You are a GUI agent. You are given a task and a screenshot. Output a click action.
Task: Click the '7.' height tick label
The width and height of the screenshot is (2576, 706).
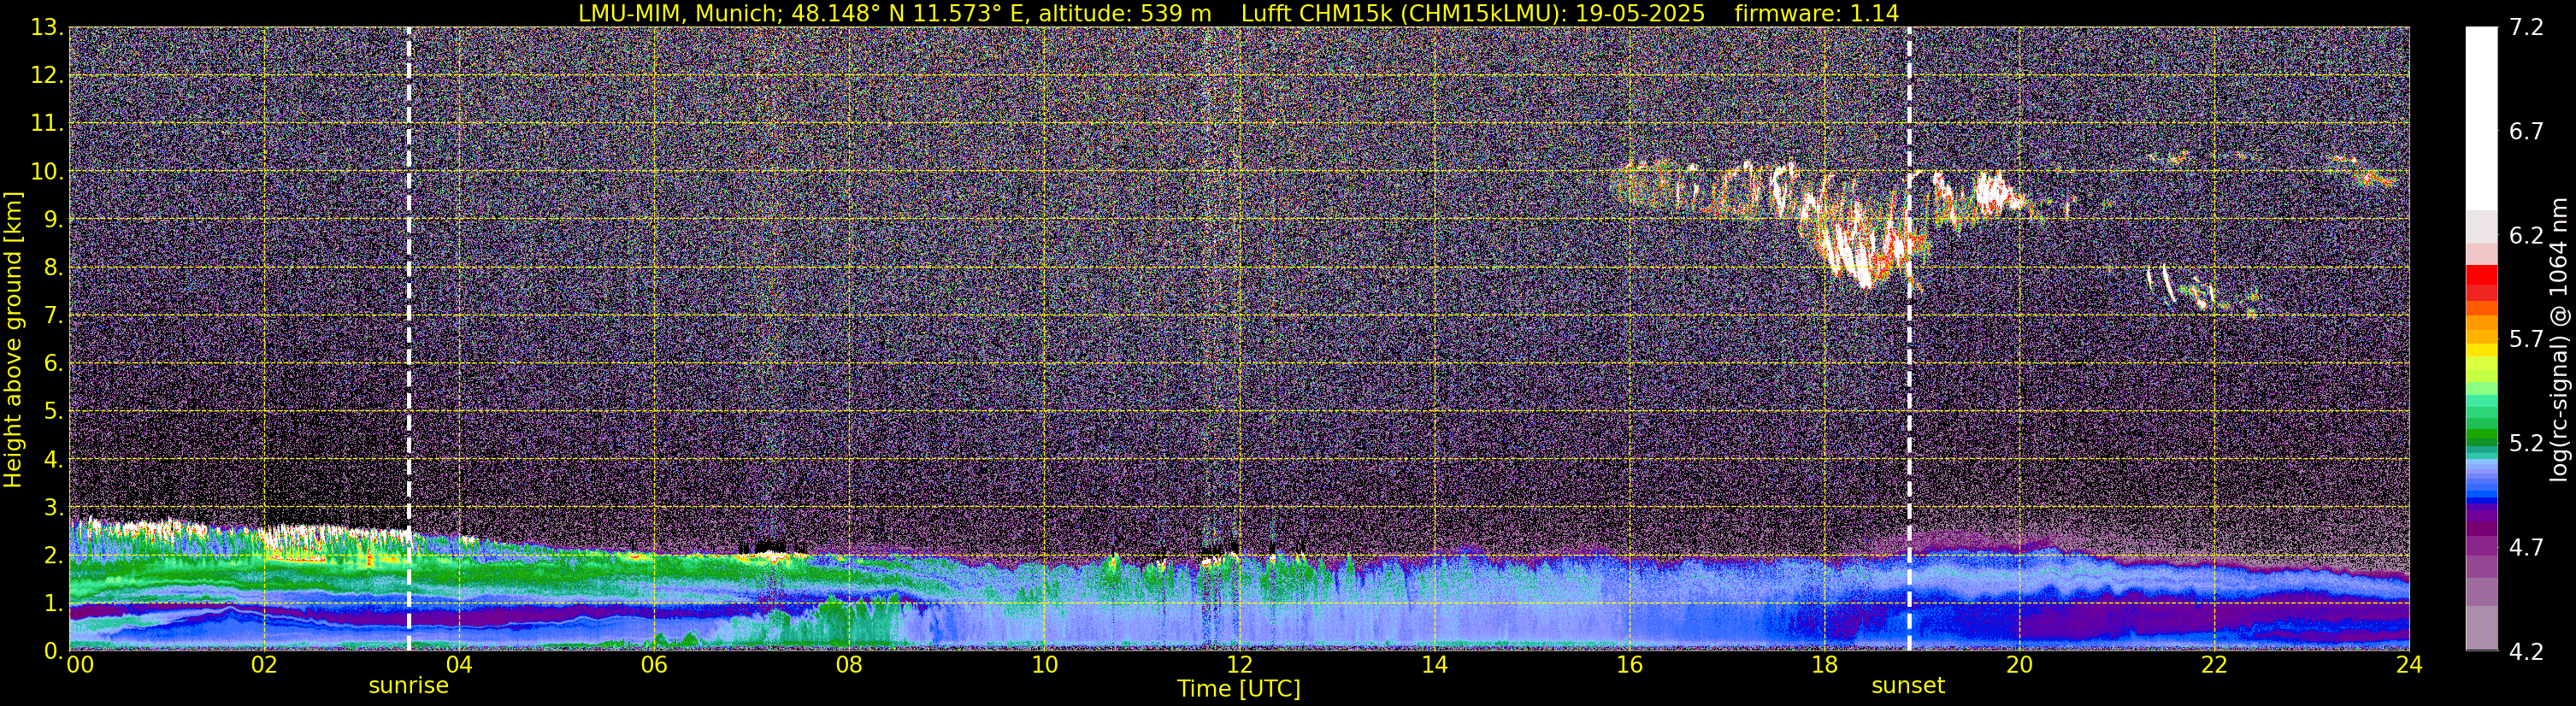53,316
